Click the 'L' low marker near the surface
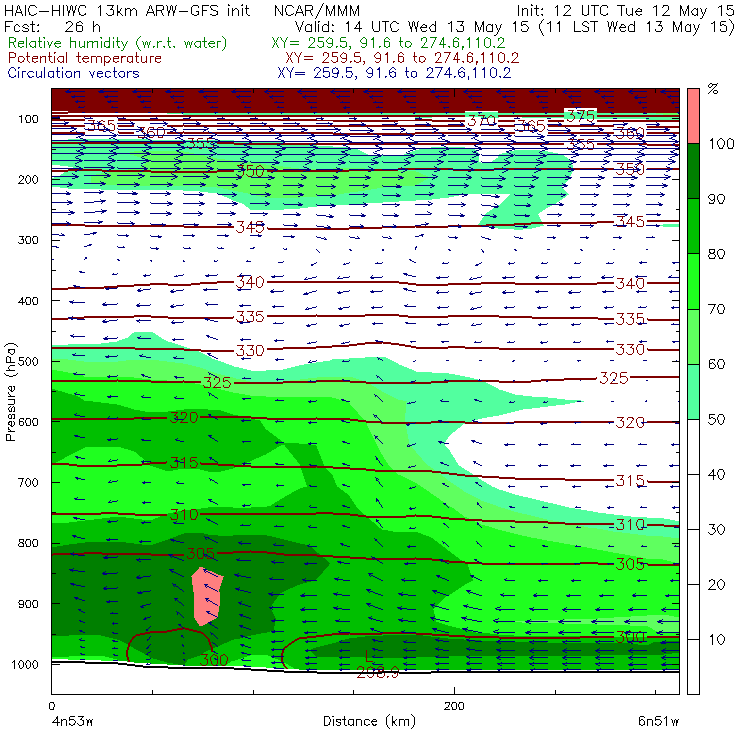The height and width of the screenshot is (740, 740). click(x=369, y=656)
